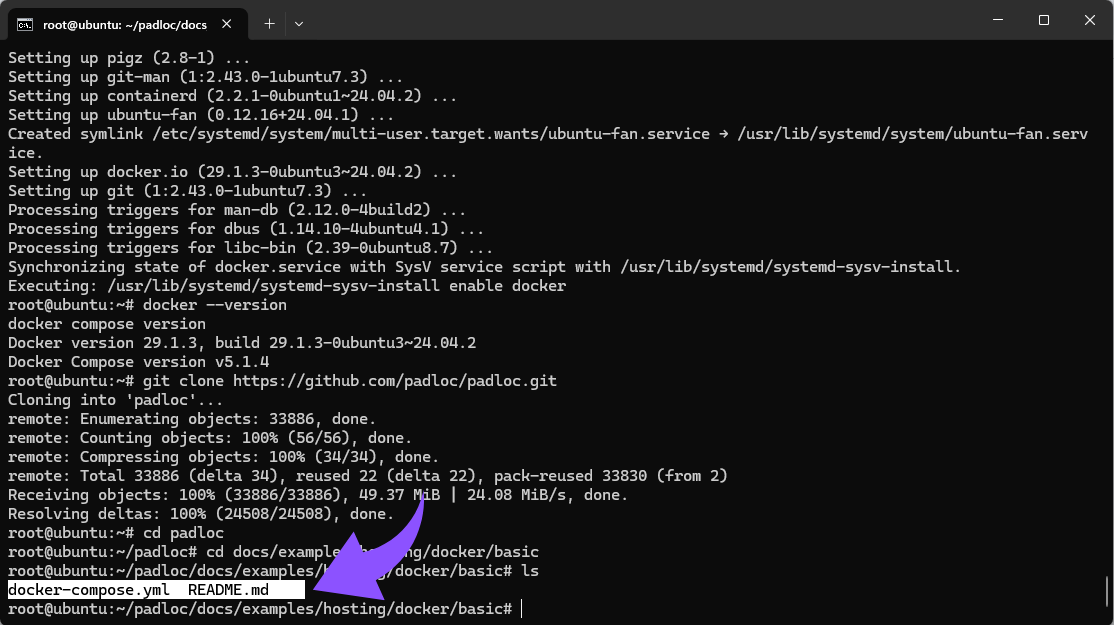This screenshot has height=625, width=1114.
Task: Click 'Processing triggers for man-db' line
Action: [237, 210]
